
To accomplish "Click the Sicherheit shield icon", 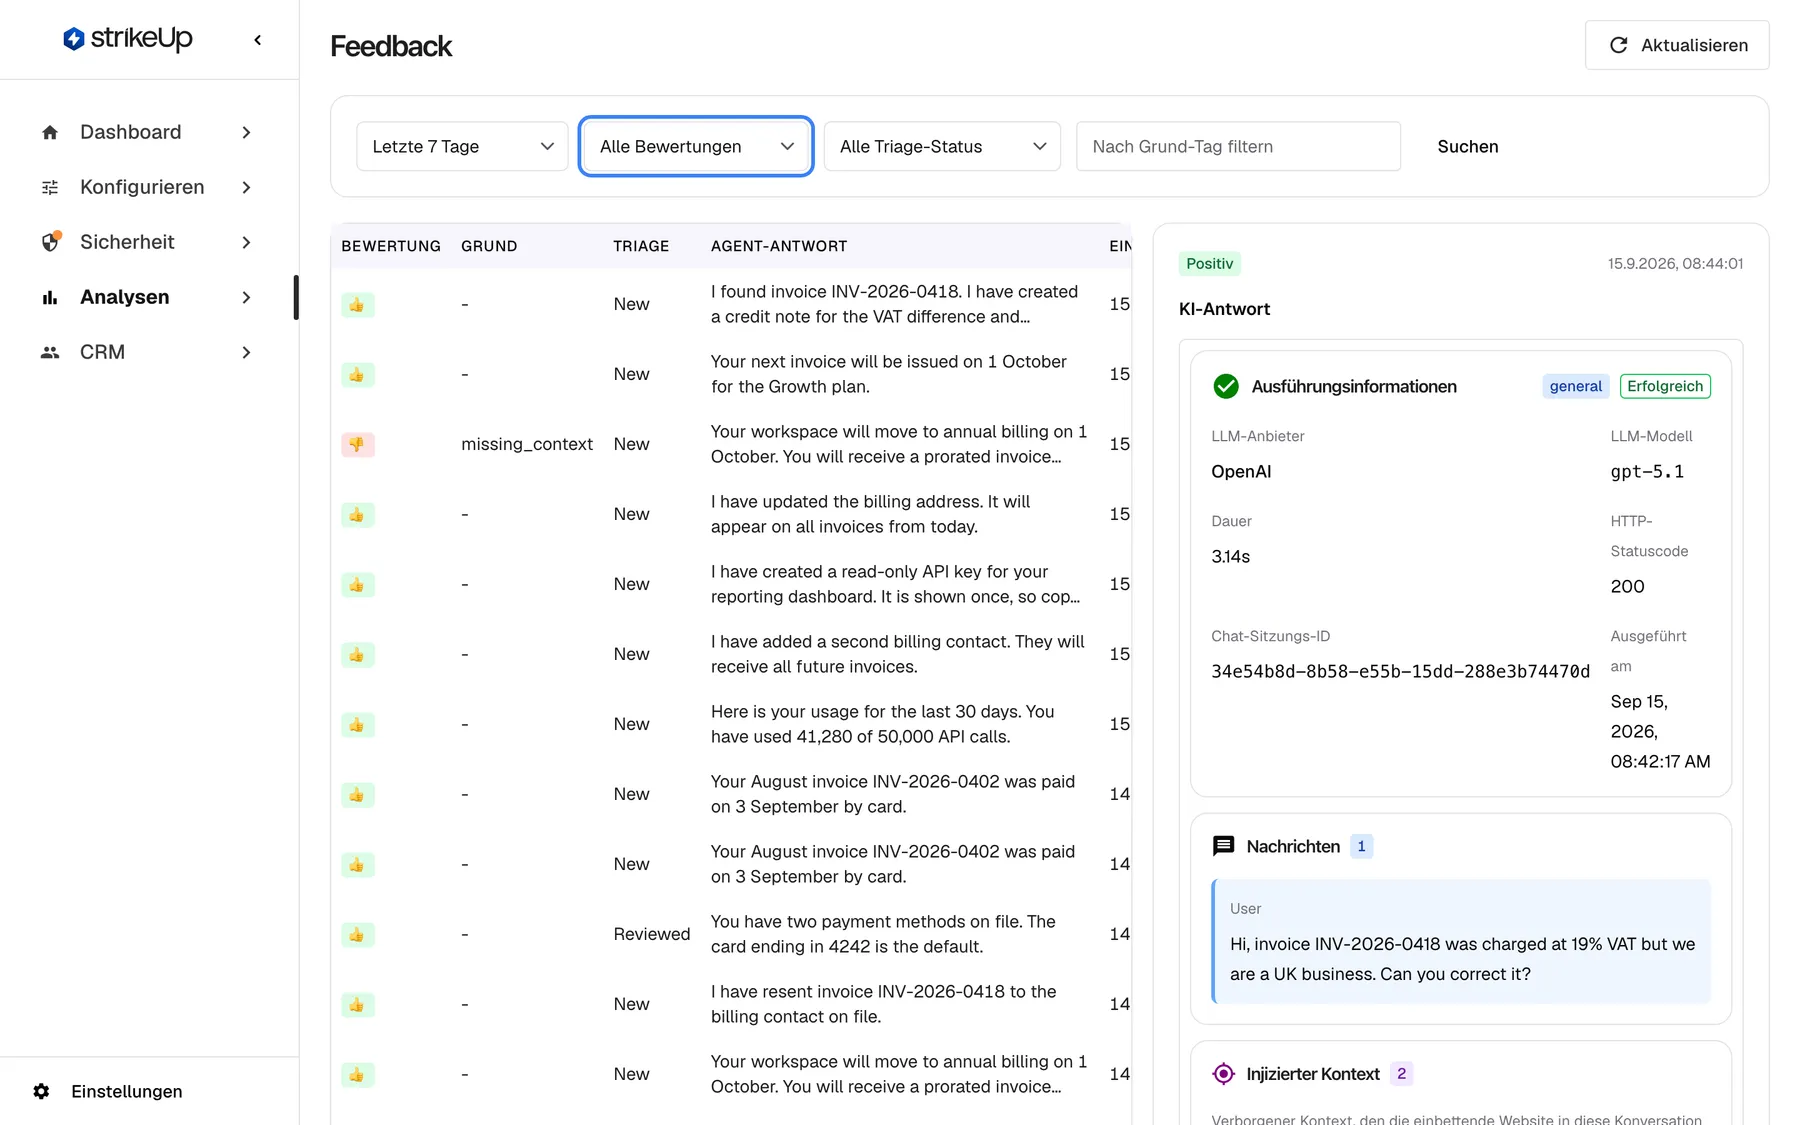I will tap(50, 242).
